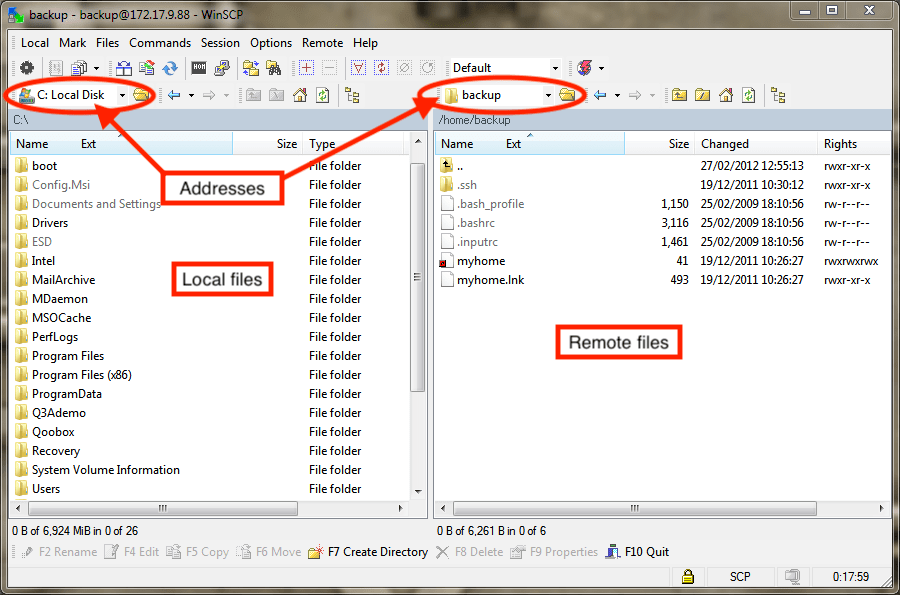Screen dimensions: 900x595
Task: Synchronize directories using the folder-arrows icon
Action: tap(252, 67)
